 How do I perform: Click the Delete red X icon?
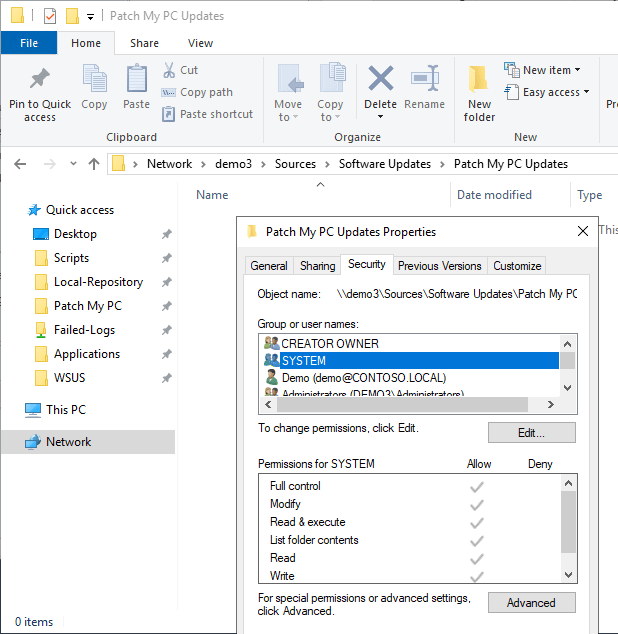click(381, 78)
